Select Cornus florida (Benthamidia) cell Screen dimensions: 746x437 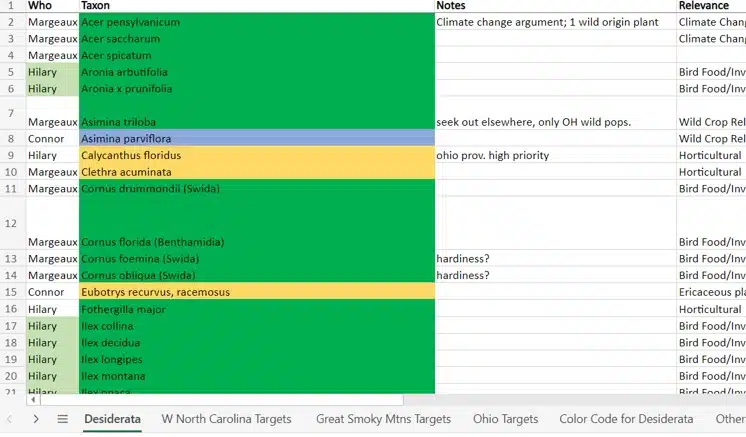click(x=257, y=223)
